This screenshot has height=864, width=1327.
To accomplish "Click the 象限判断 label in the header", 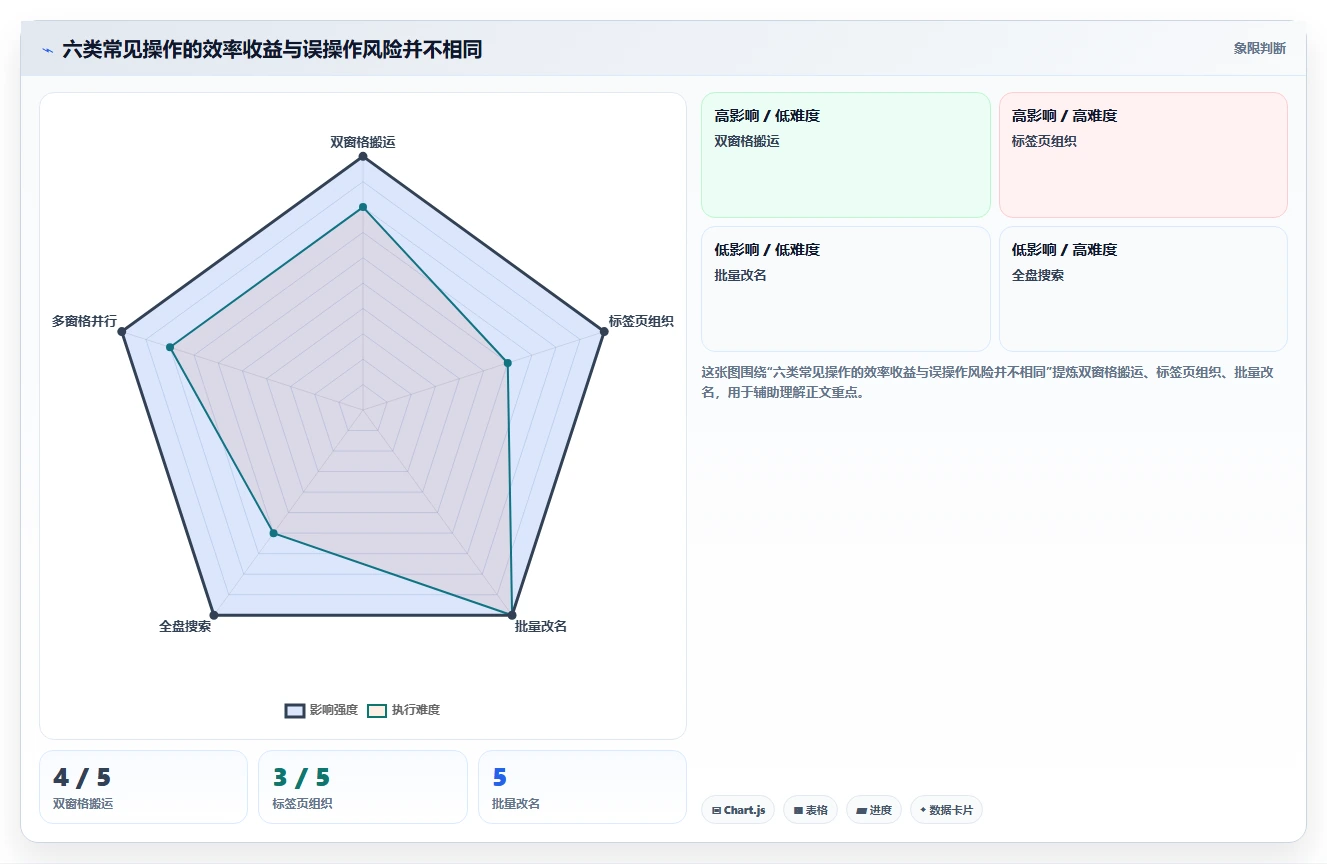I will point(1260,48).
